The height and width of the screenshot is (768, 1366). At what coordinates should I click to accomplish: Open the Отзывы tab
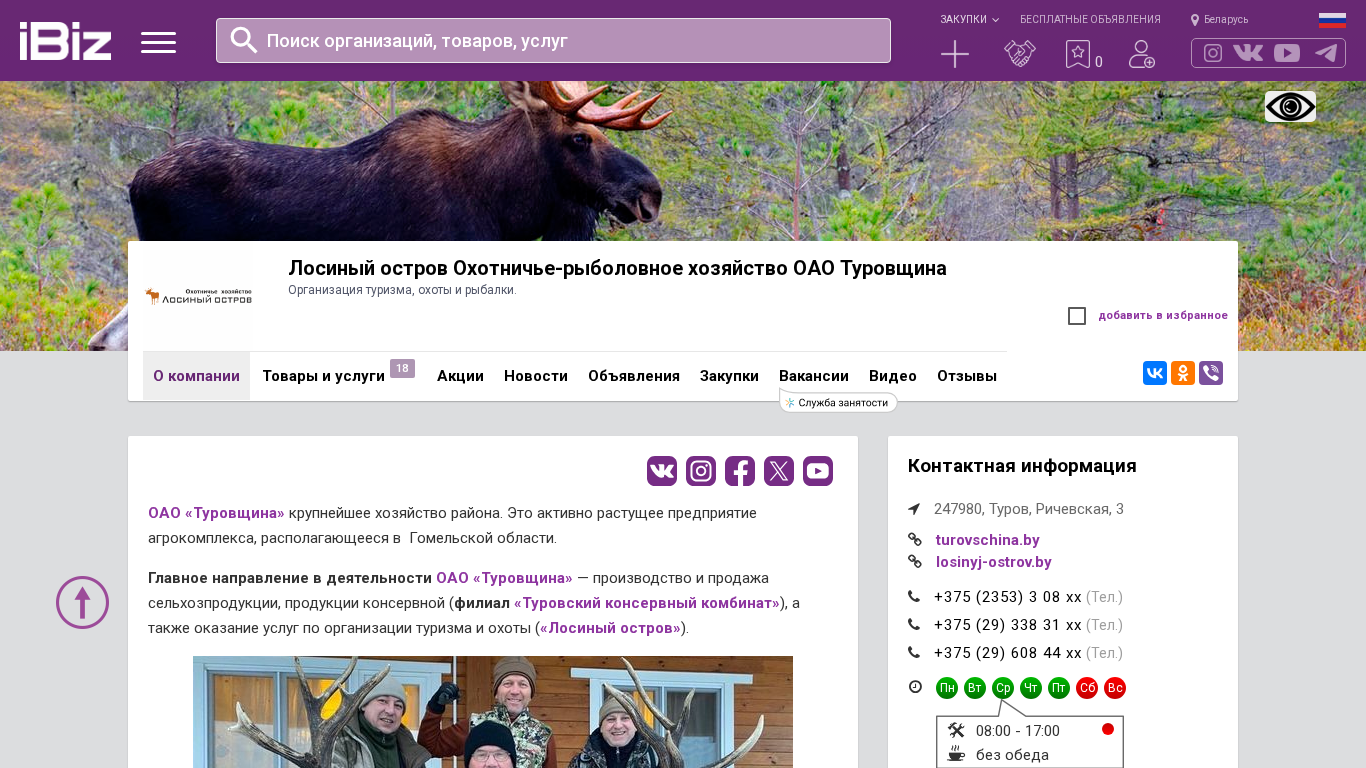tap(967, 376)
